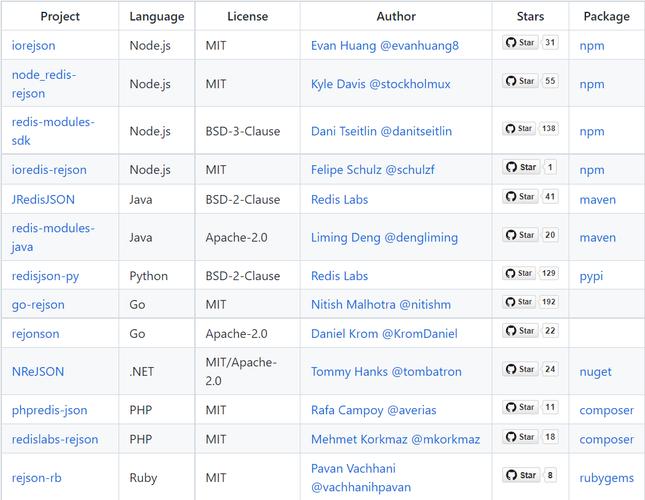
Task: Star the redis-modules-sdk repository
Action: point(519,129)
